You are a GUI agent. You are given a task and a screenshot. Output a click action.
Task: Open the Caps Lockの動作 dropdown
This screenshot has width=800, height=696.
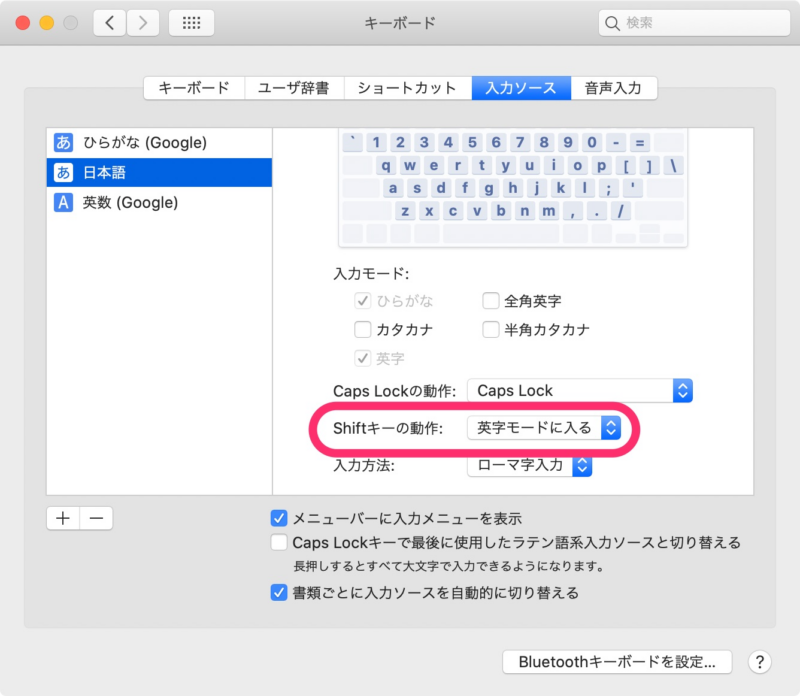tap(580, 391)
